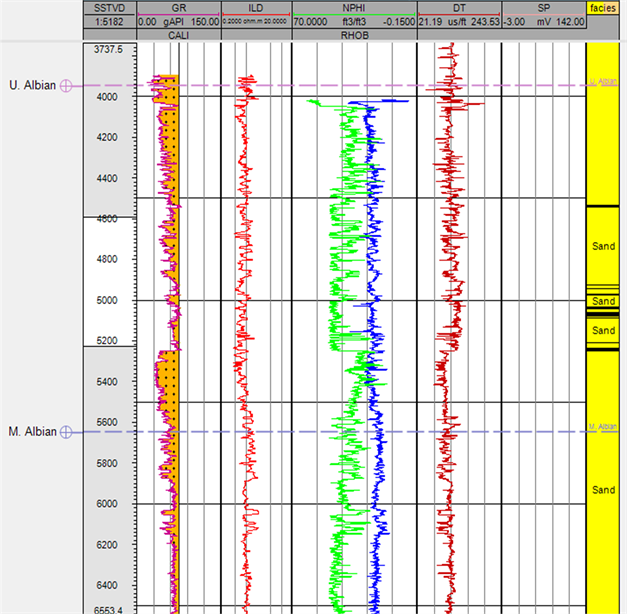
Task: Click the ILD track header
Action: pyautogui.click(x=255, y=6)
